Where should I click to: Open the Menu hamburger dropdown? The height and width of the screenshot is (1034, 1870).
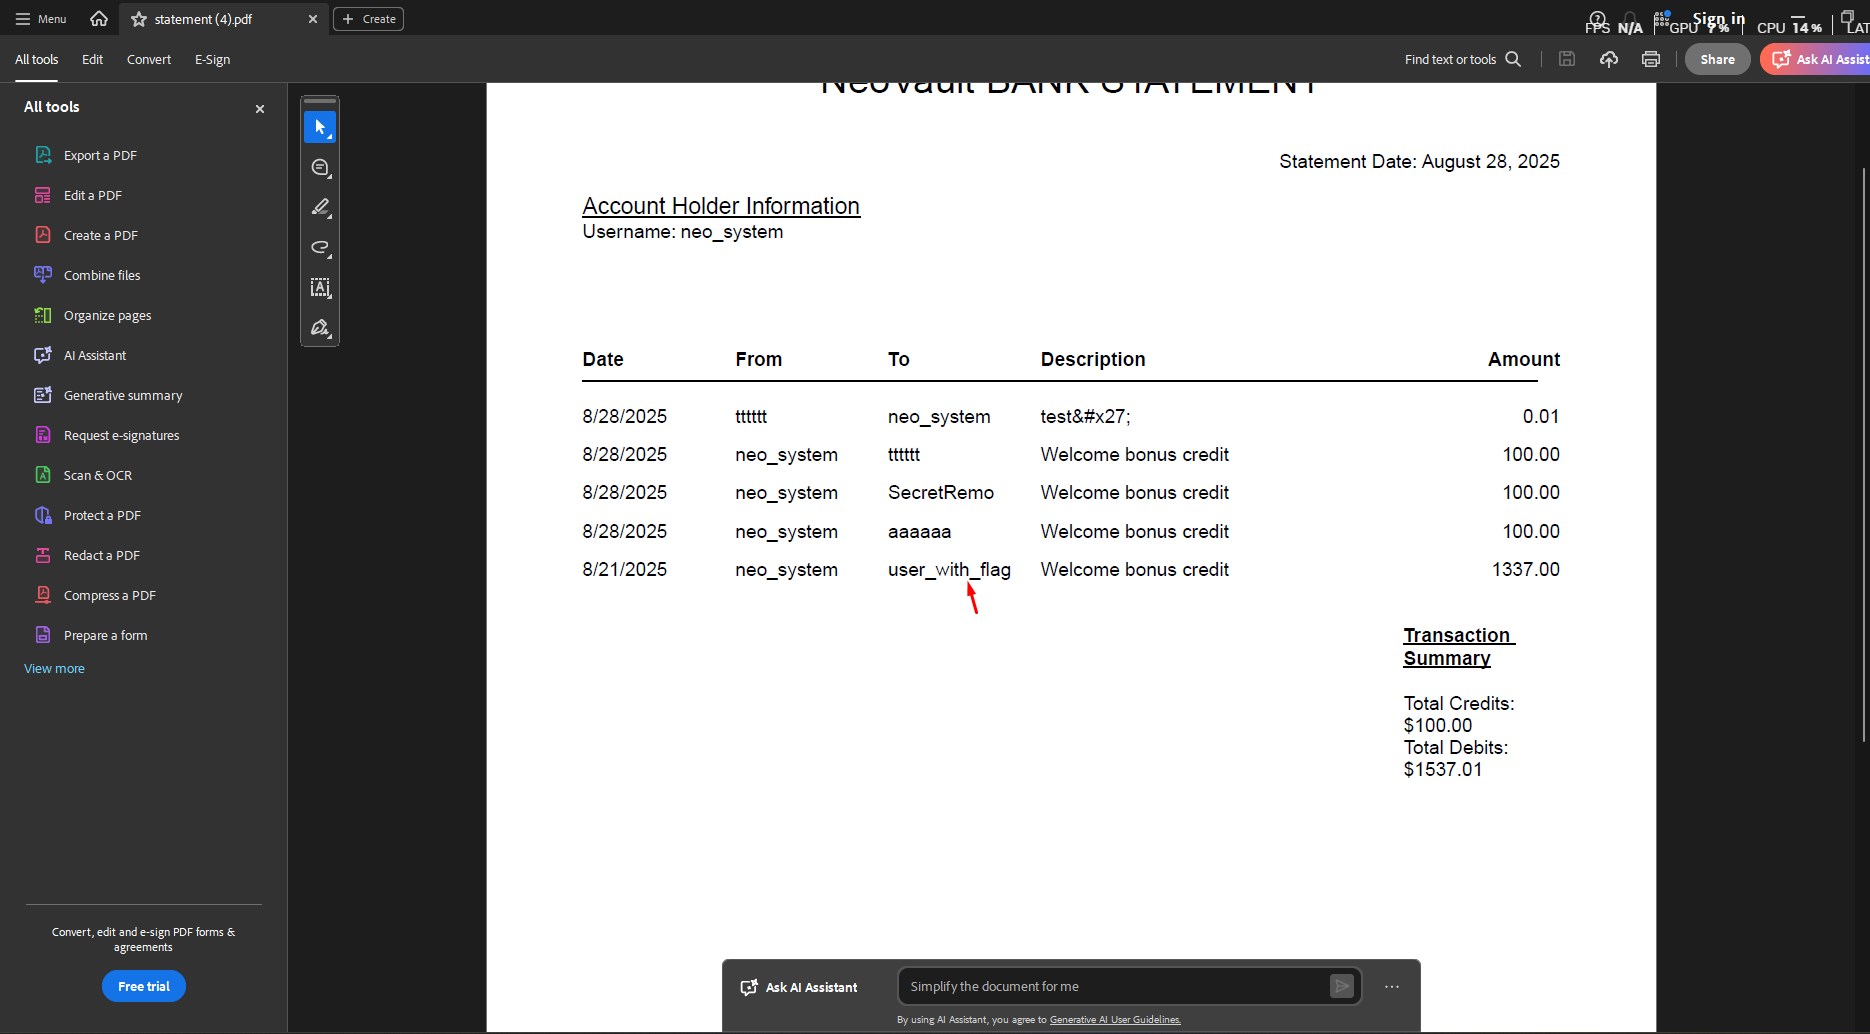pyautogui.click(x=41, y=19)
